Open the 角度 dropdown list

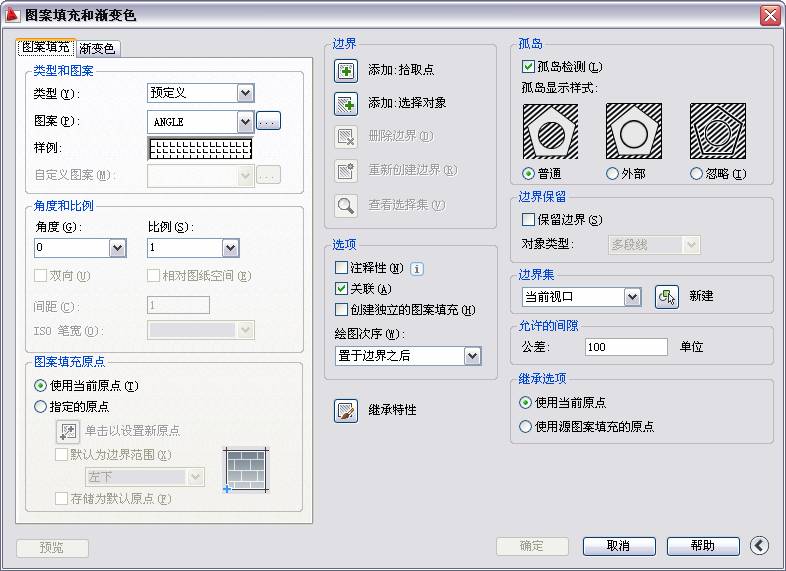point(117,248)
